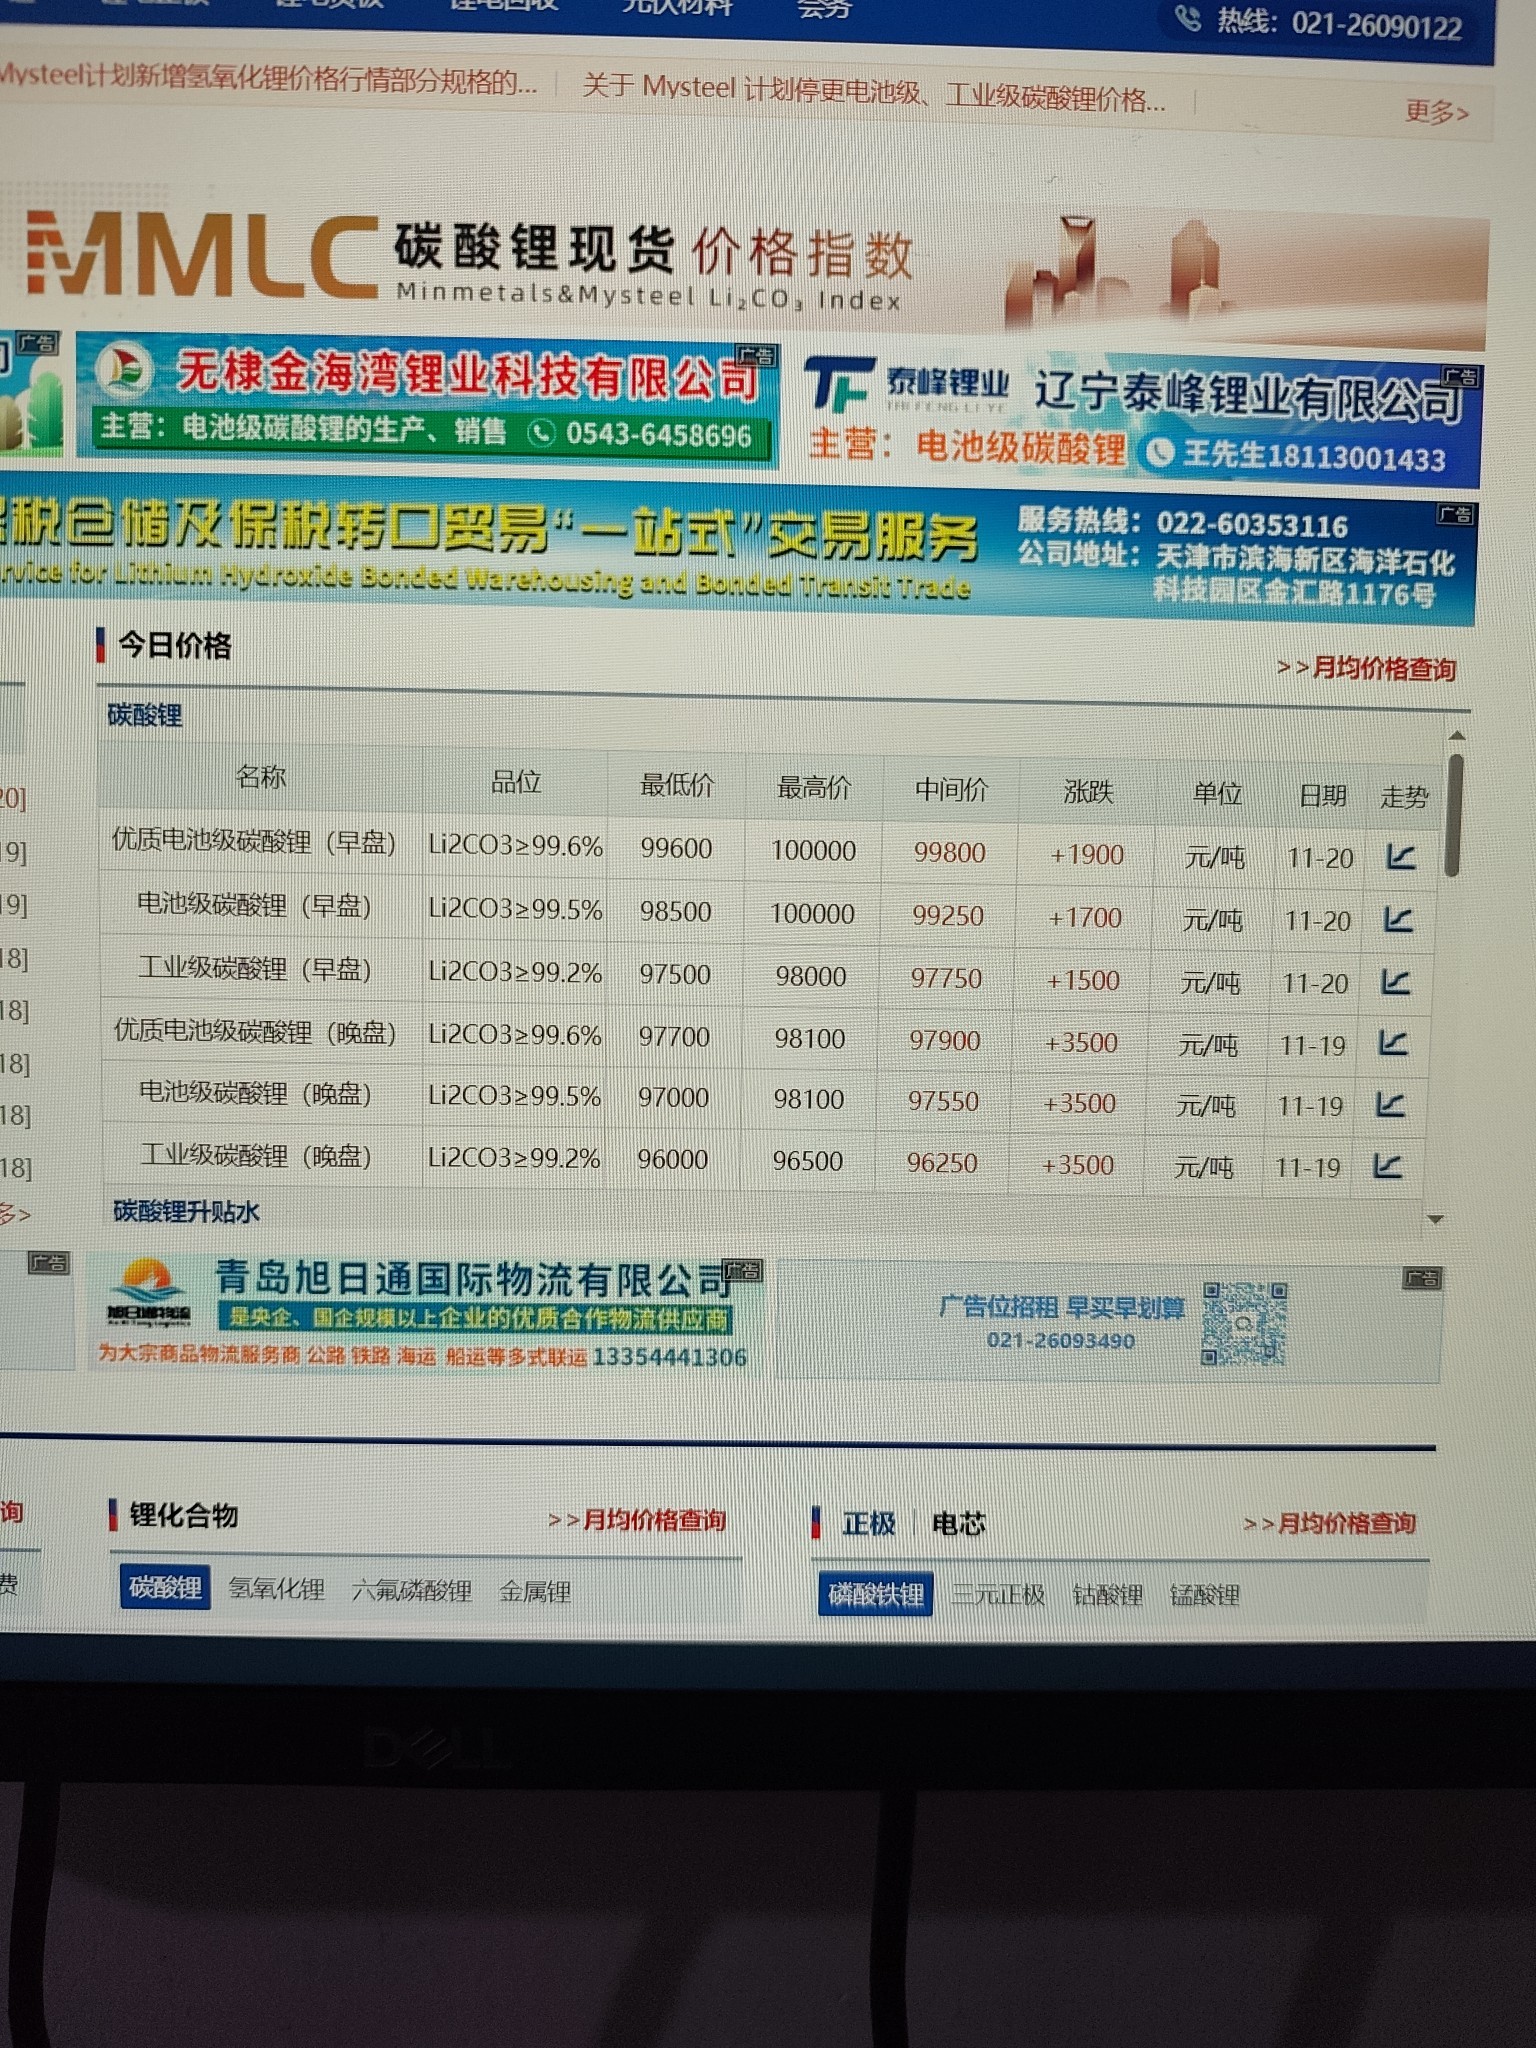Select the 磷酸铁锂 tab
Screen dimensions: 1536x2048
(x=876, y=1594)
